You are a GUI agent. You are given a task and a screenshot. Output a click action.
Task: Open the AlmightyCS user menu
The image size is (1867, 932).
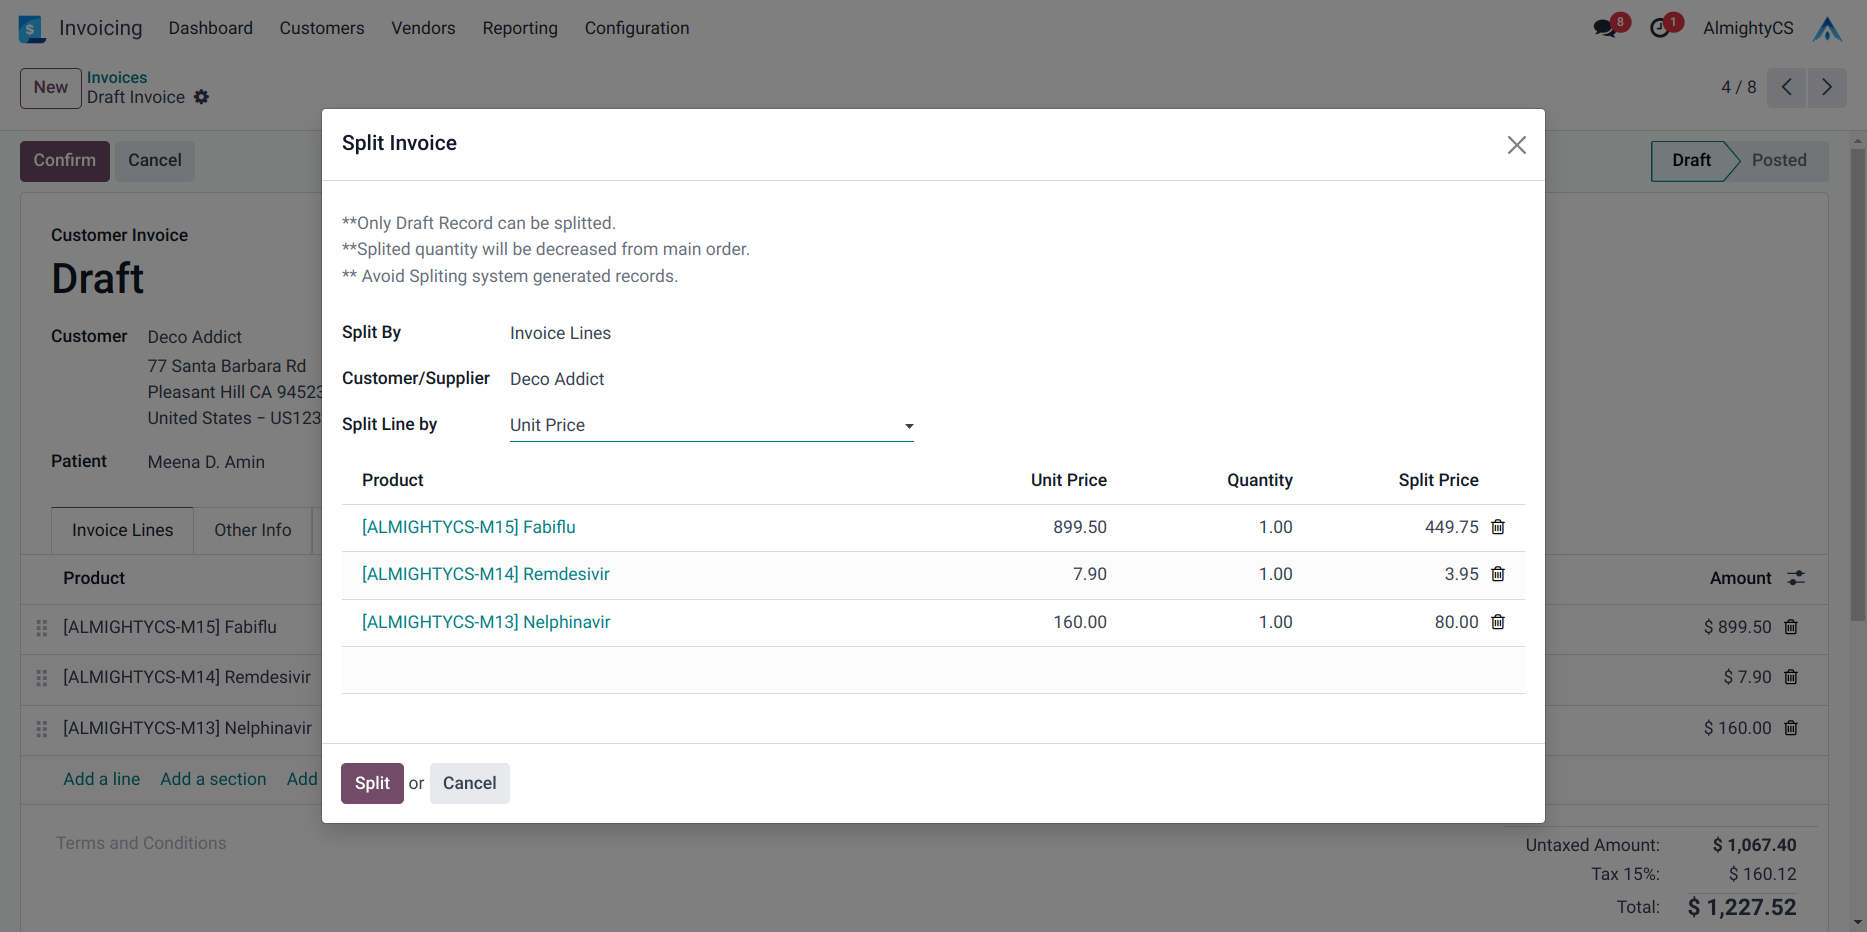(1748, 28)
